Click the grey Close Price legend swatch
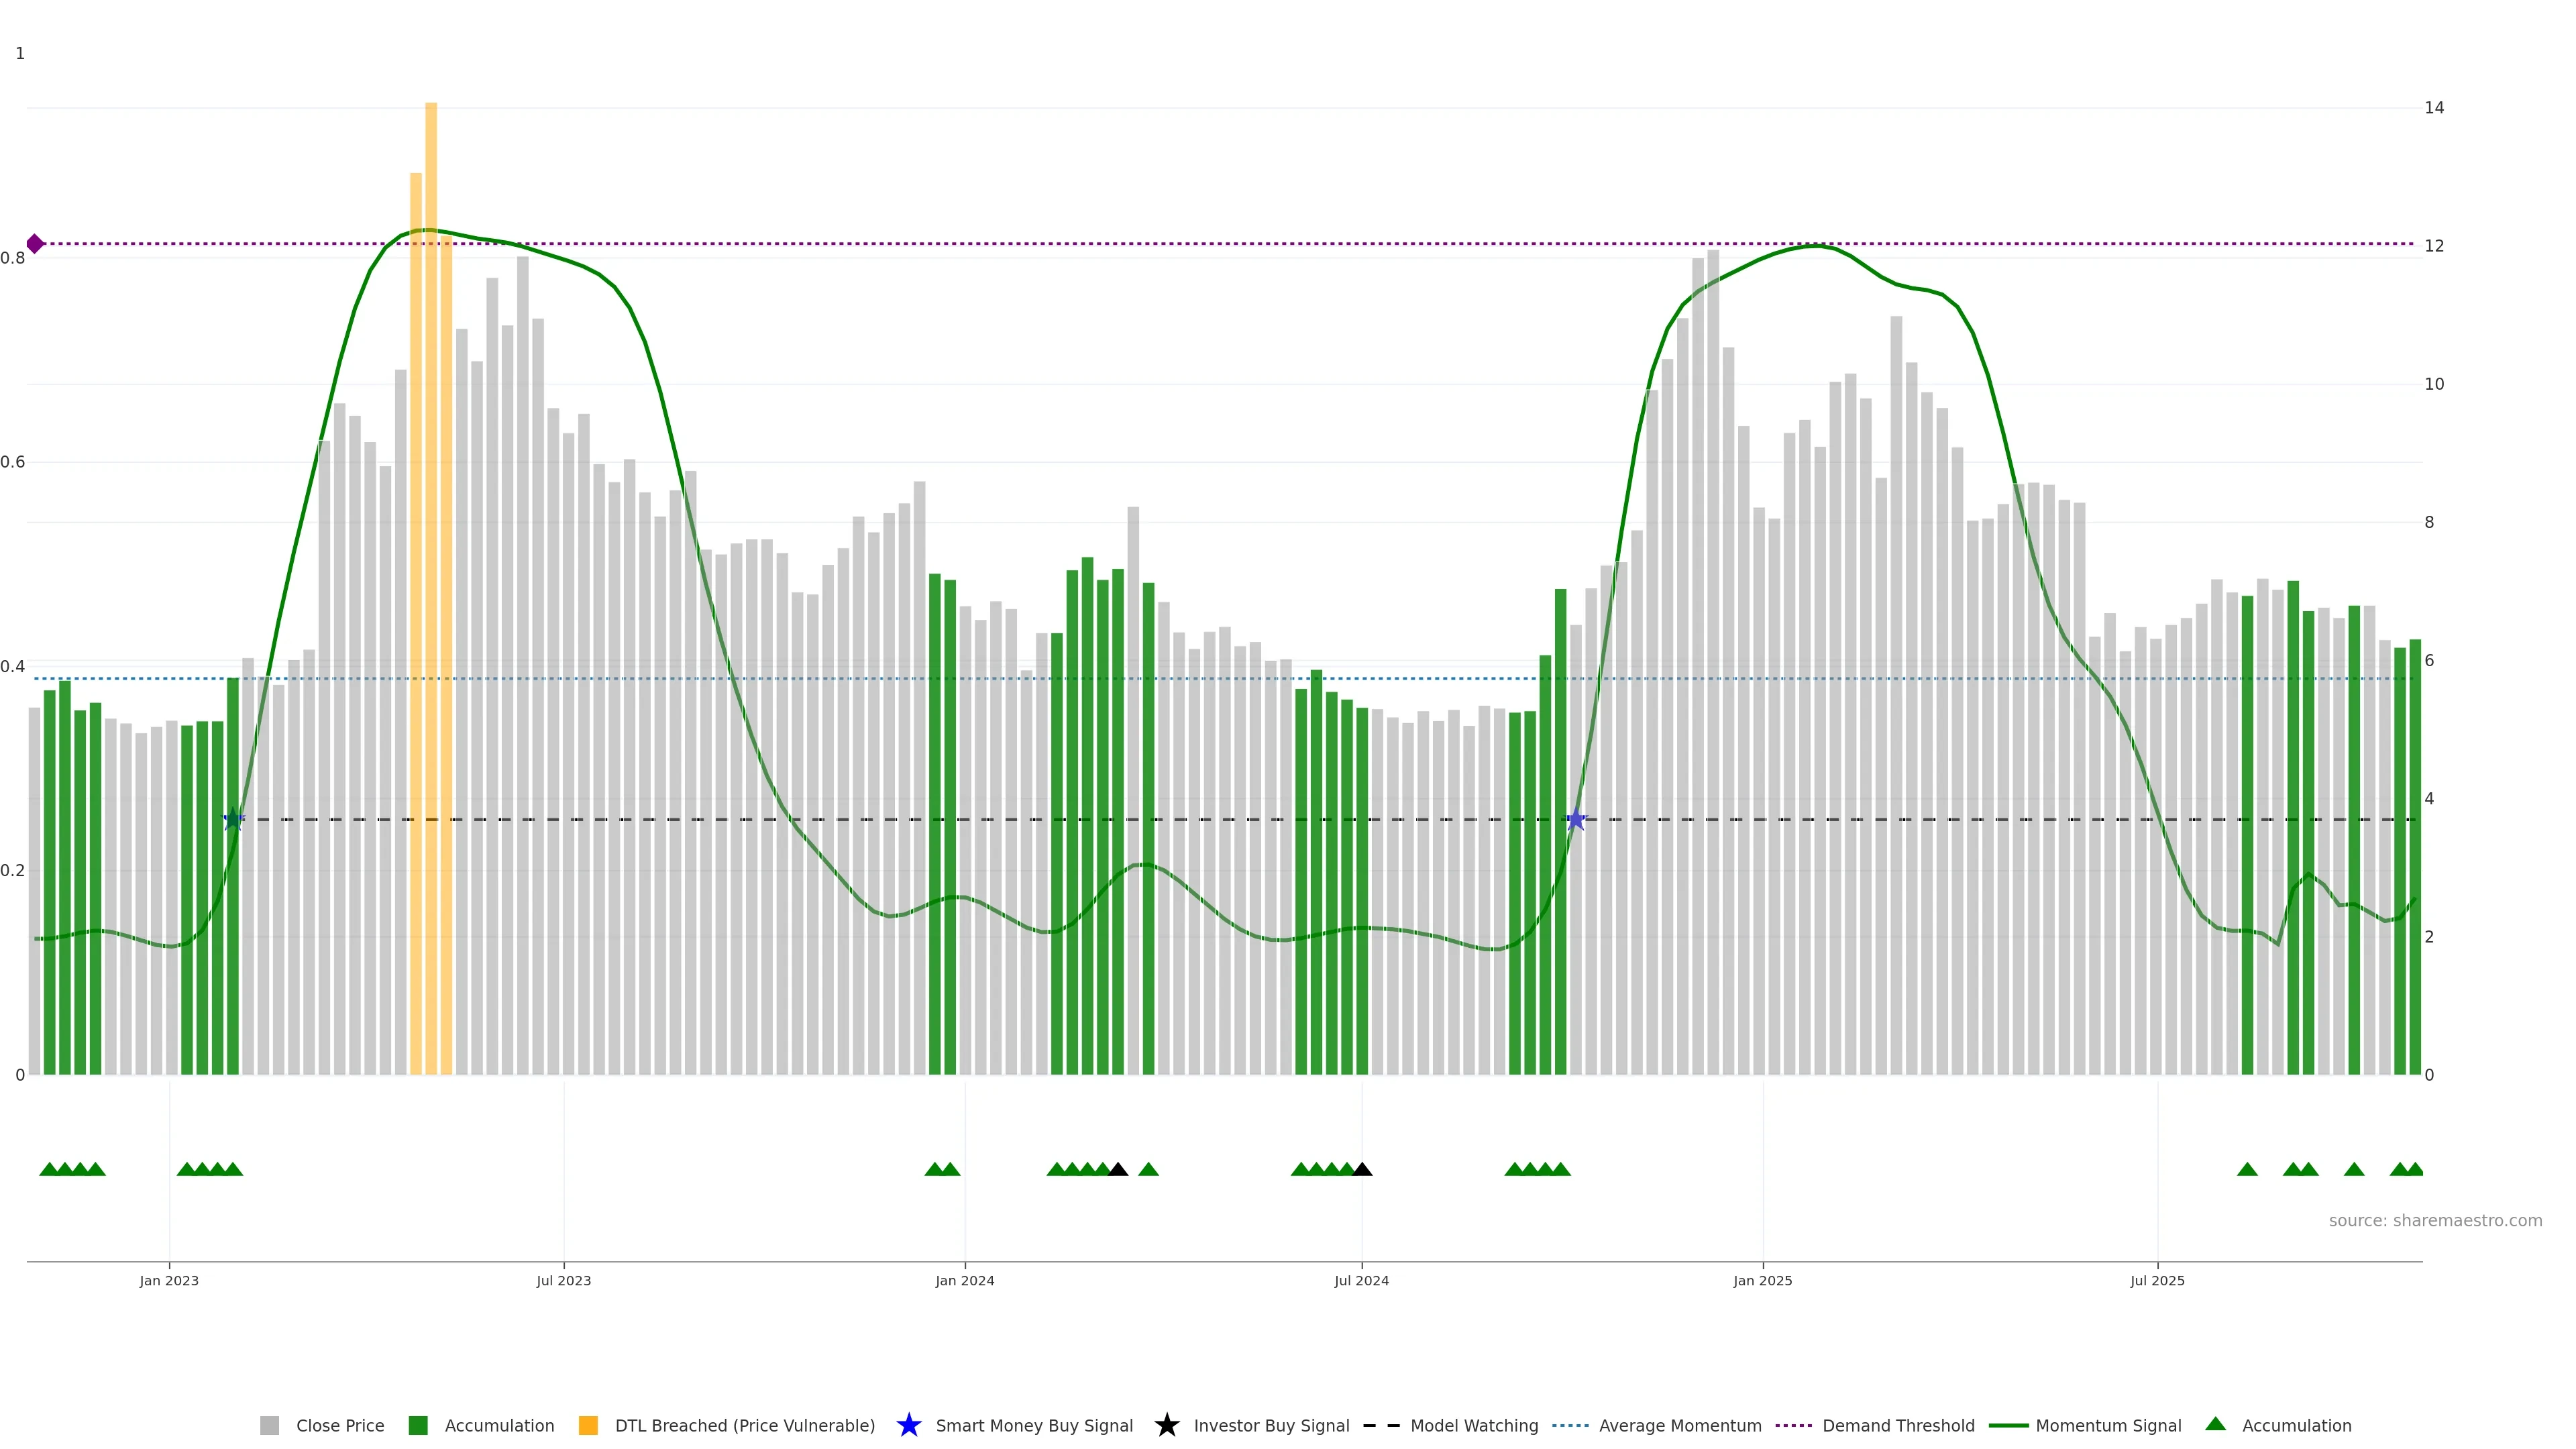The width and height of the screenshot is (2576, 1449). [269, 1425]
